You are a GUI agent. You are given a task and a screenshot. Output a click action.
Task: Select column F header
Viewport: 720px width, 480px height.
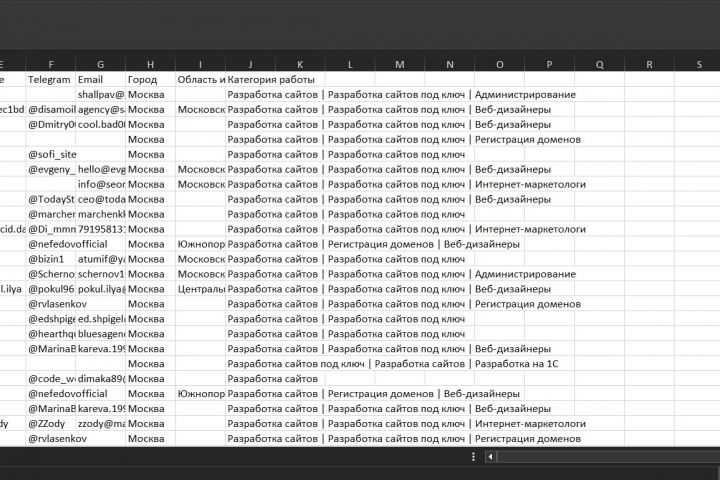[50, 64]
